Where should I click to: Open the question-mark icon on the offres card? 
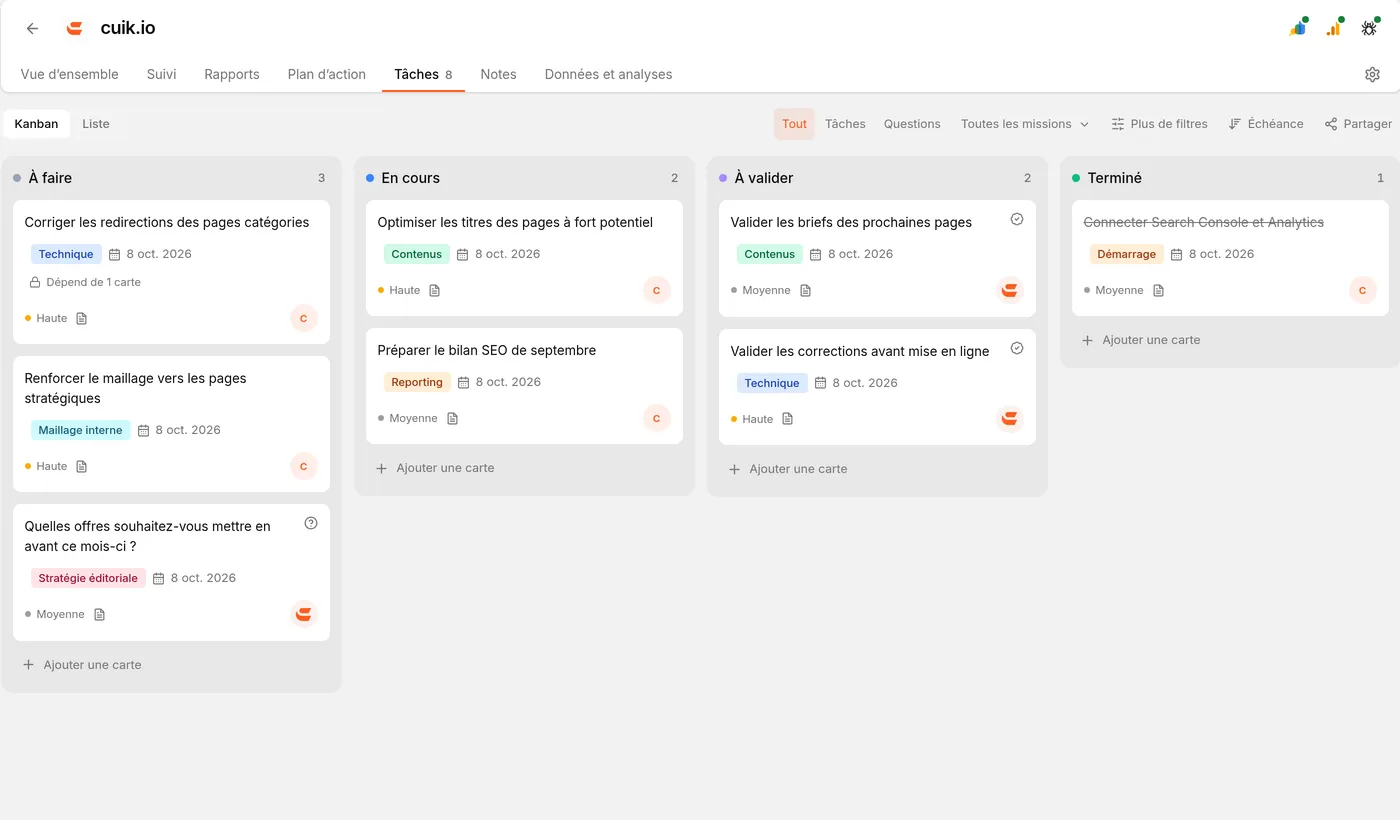311,523
